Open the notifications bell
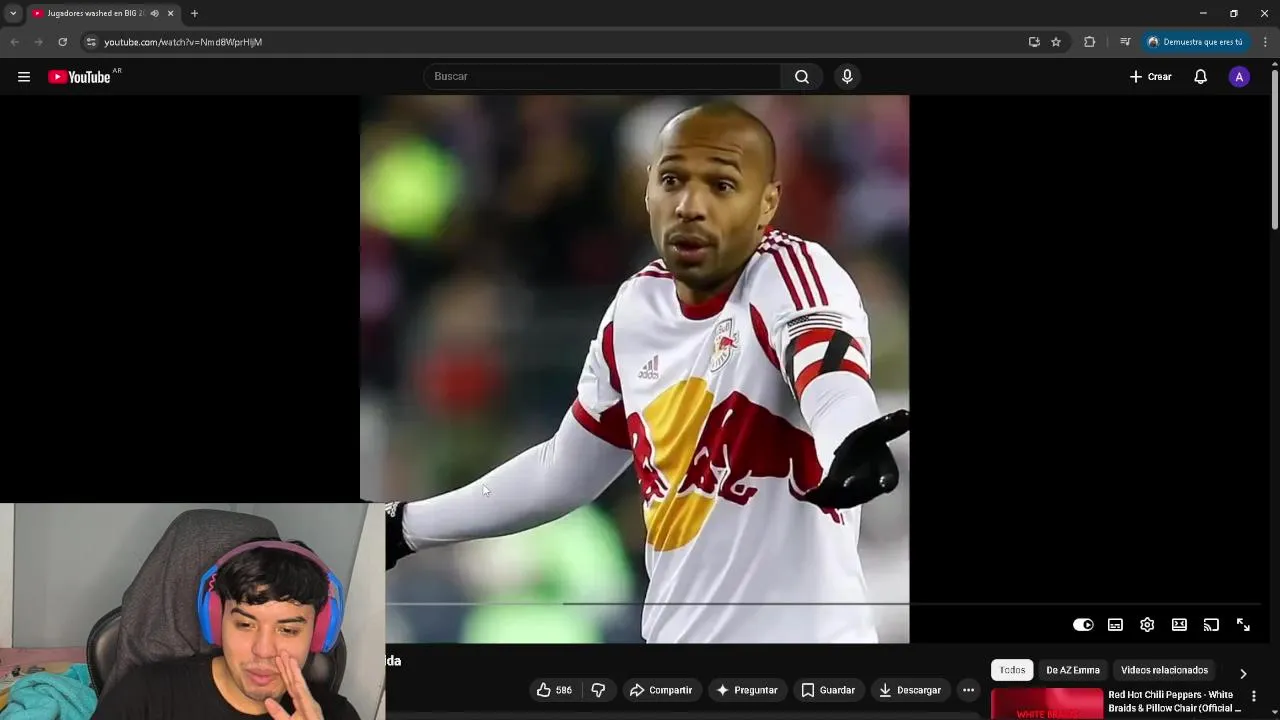This screenshot has height=720, width=1280. click(1201, 77)
